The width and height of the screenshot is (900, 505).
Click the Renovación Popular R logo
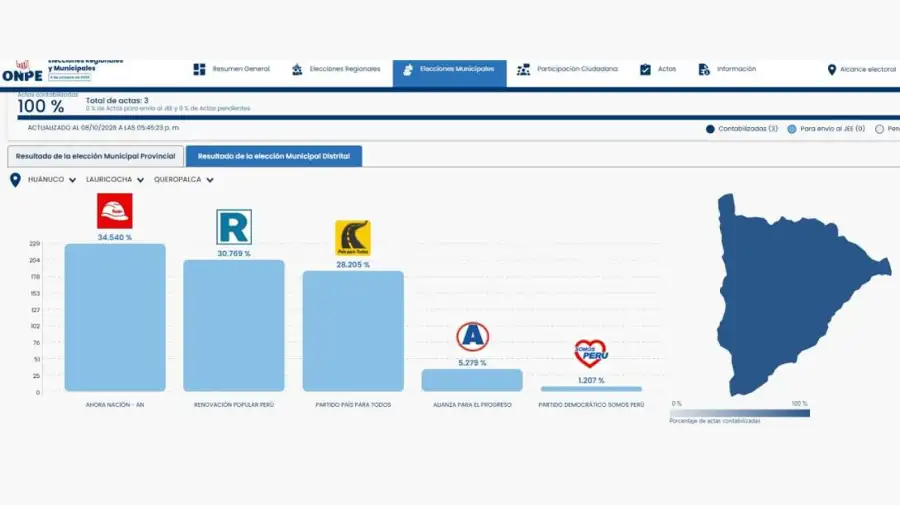[x=234, y=227]
